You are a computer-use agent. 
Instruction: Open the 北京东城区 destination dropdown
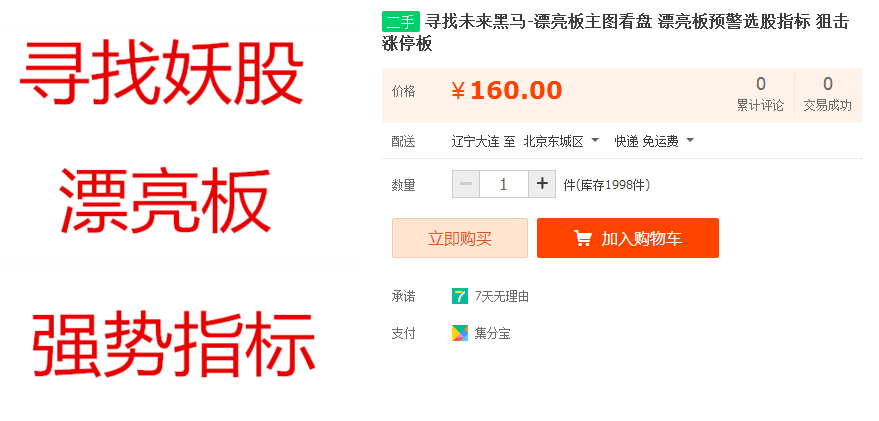coord(561,141)
